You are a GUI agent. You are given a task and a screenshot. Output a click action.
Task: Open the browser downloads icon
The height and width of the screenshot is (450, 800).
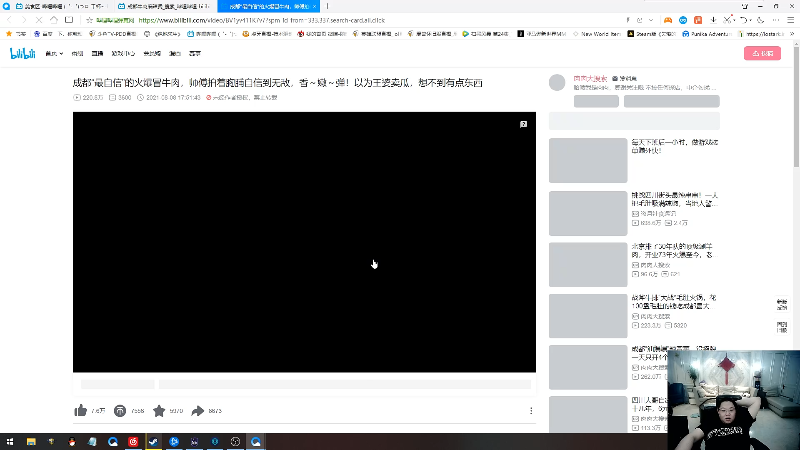[x=713, y=20]
